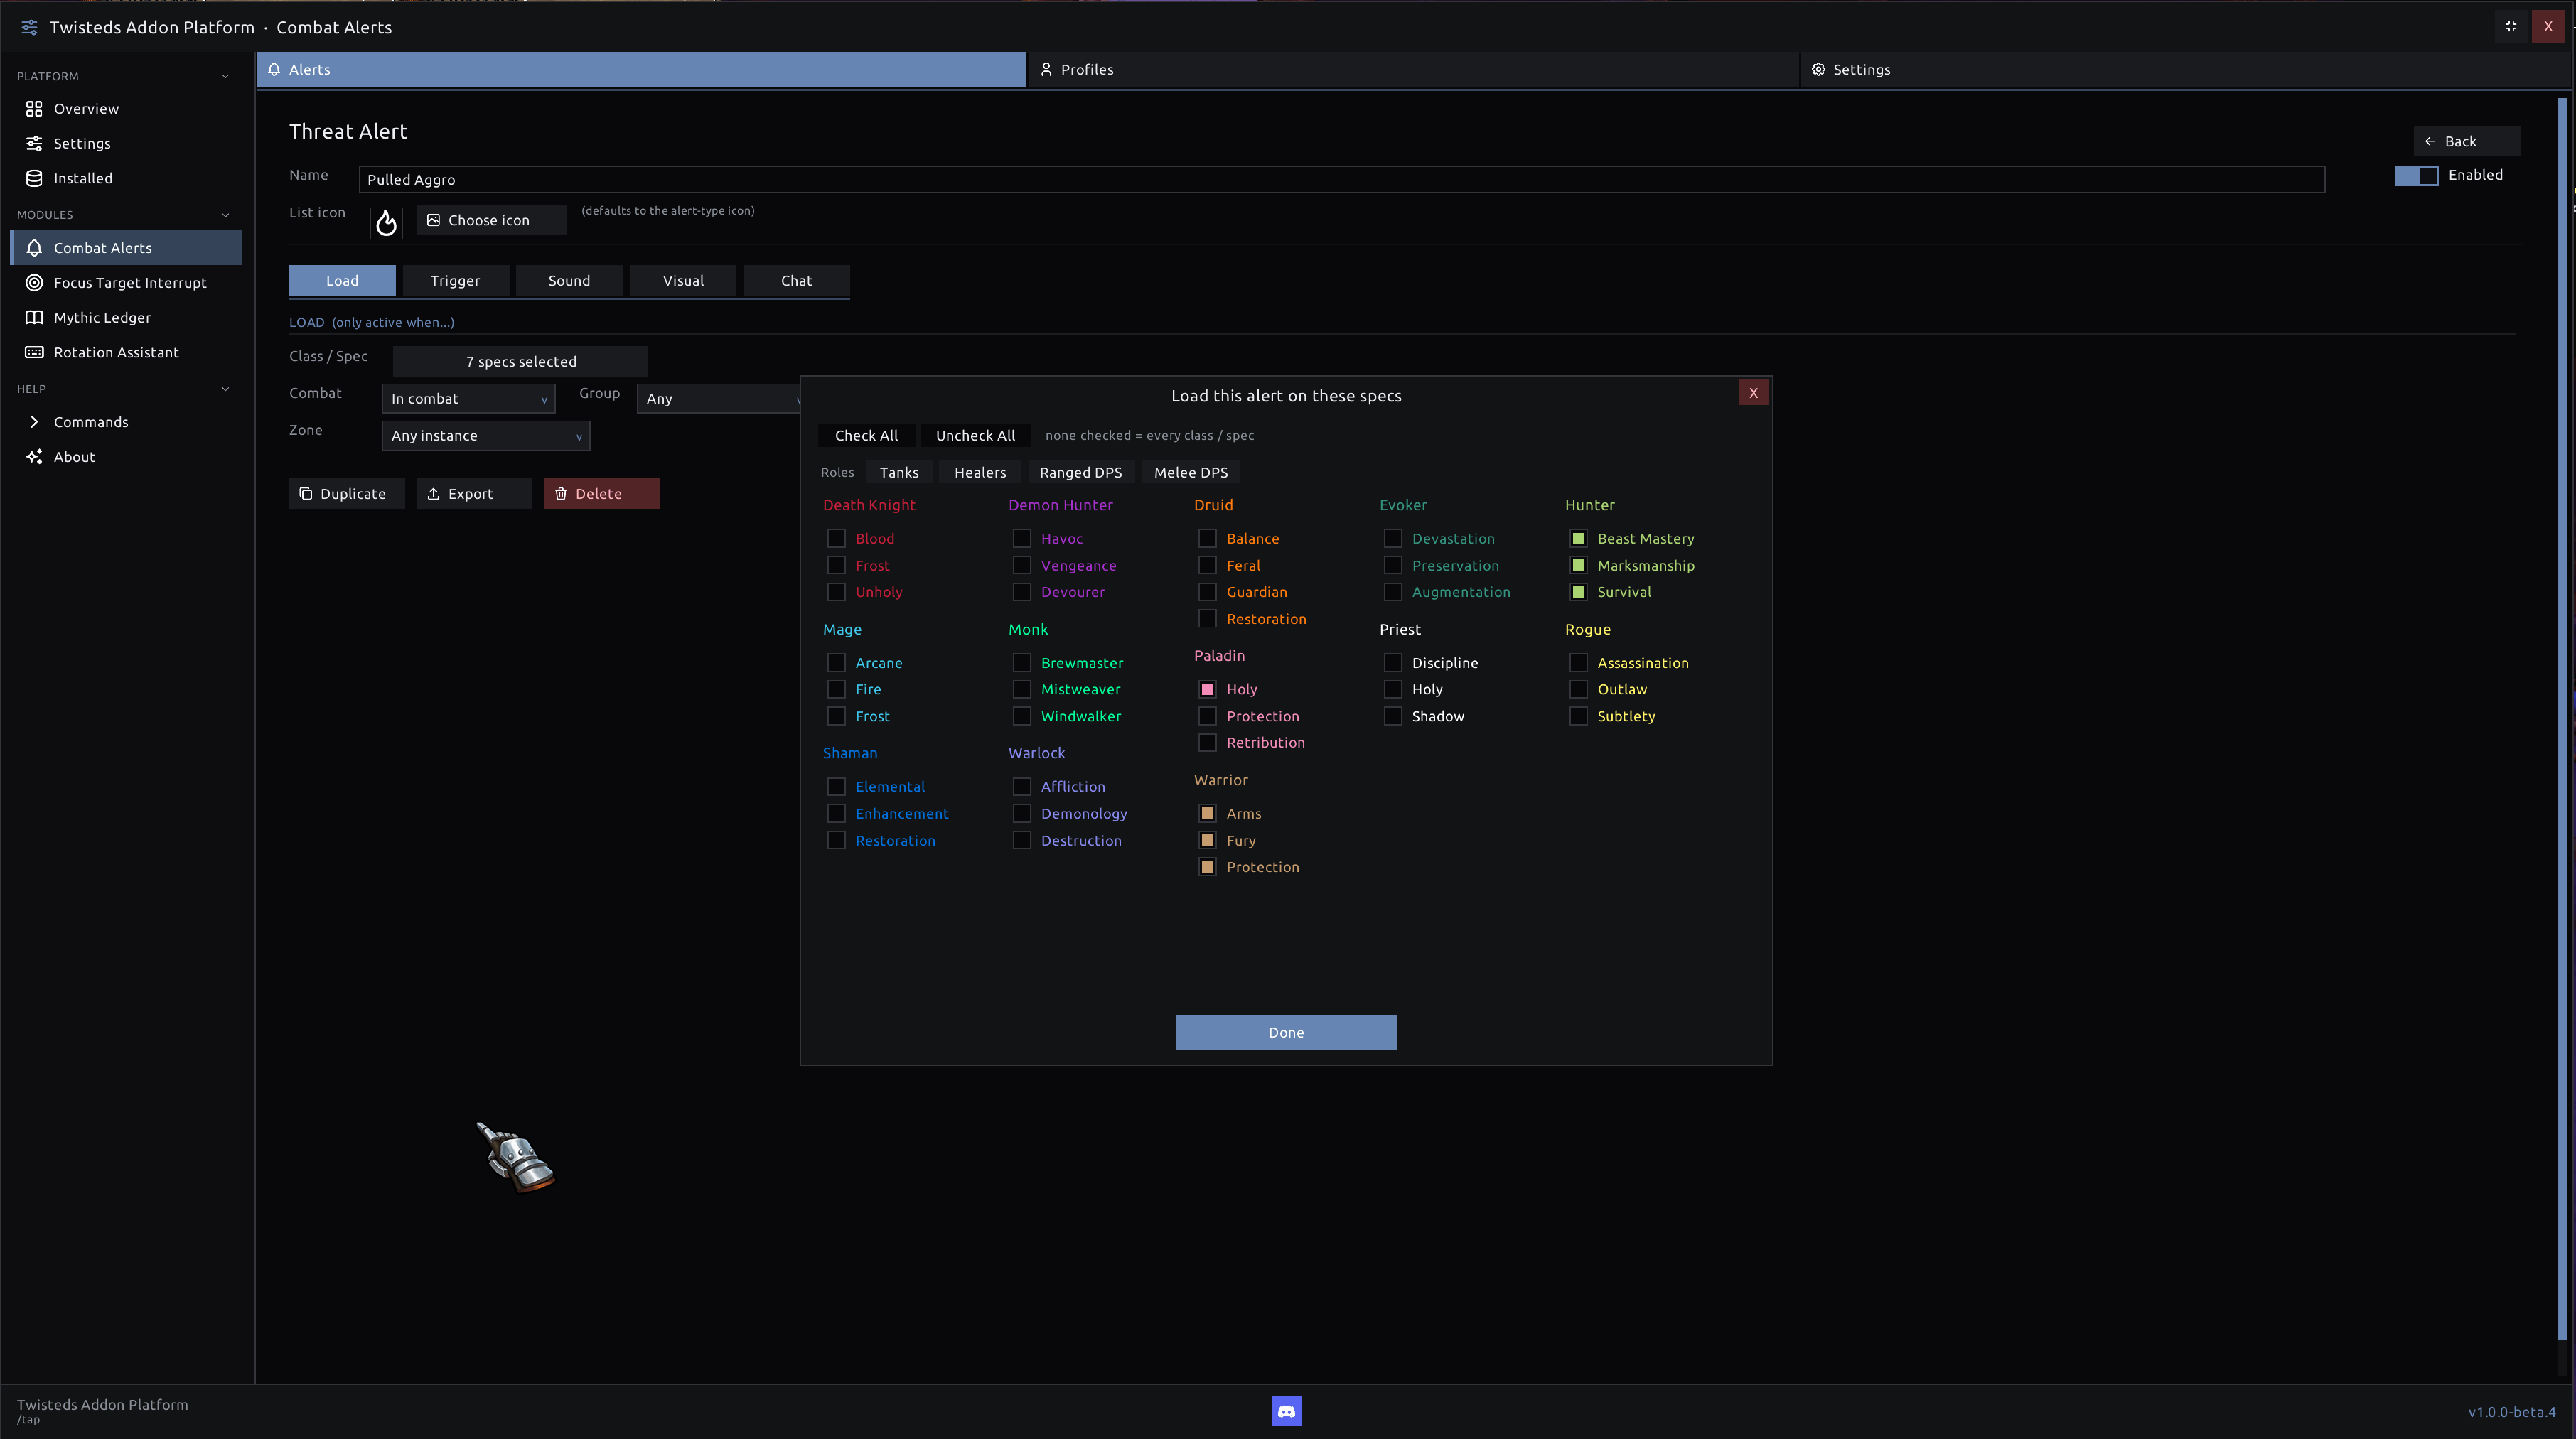Toggle the Enabled switch
Viewport: 2576px width, 1439px height.
pos(2415,175)
